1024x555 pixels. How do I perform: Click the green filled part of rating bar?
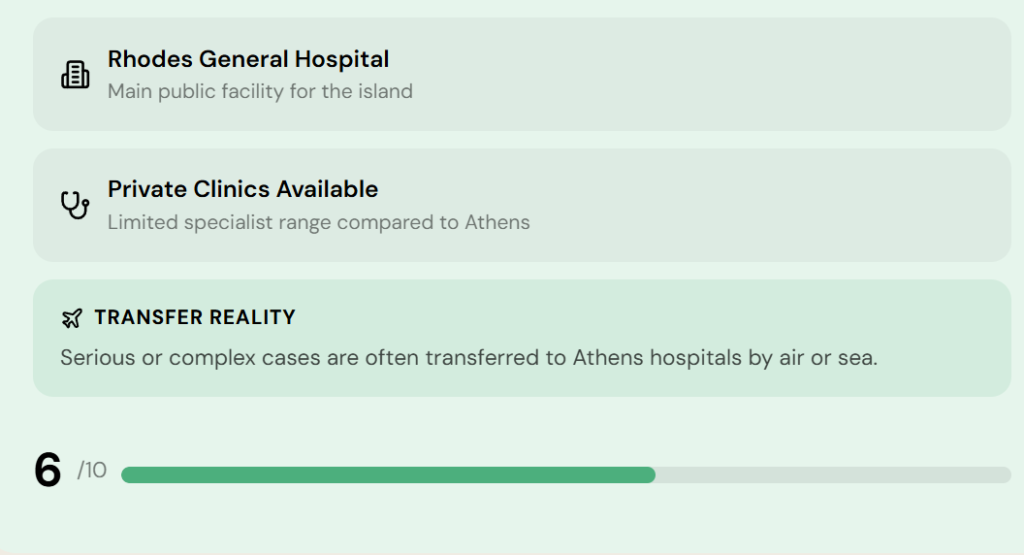point(388,475)
